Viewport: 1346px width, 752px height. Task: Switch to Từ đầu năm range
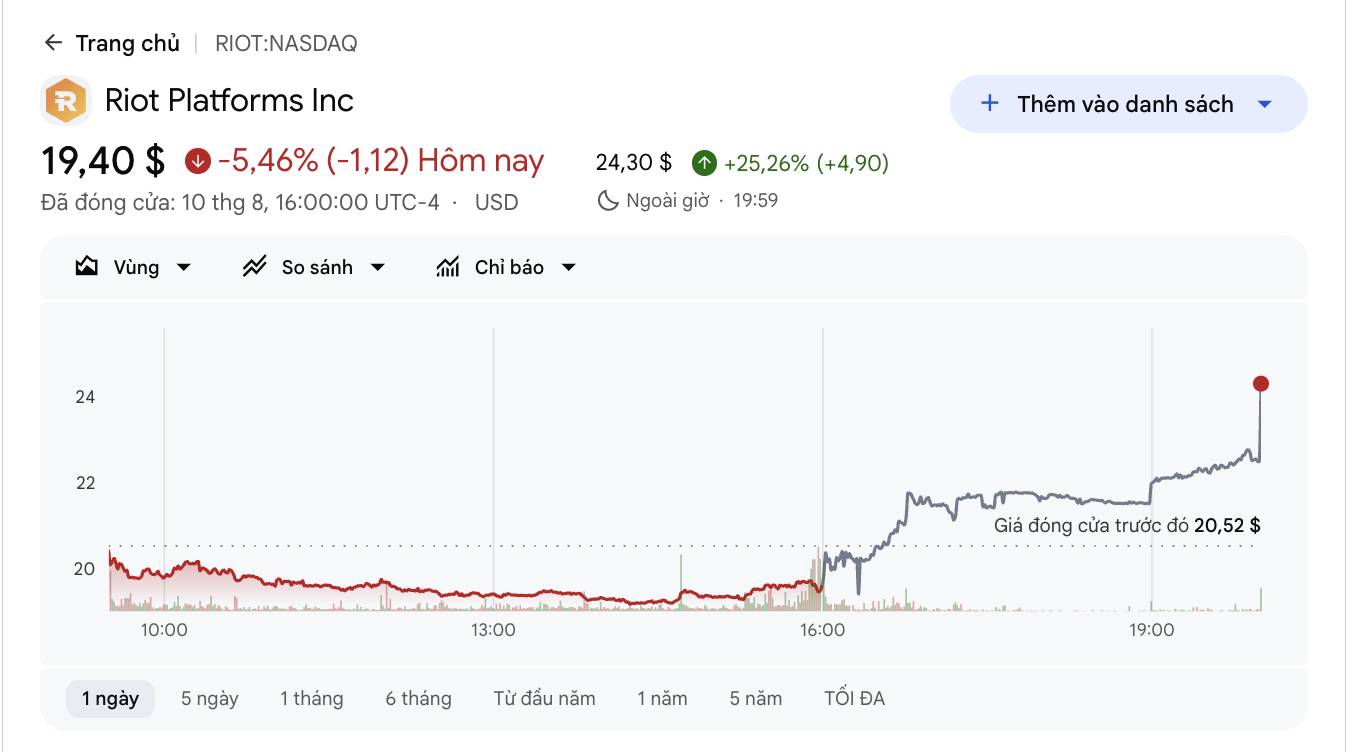544,698
